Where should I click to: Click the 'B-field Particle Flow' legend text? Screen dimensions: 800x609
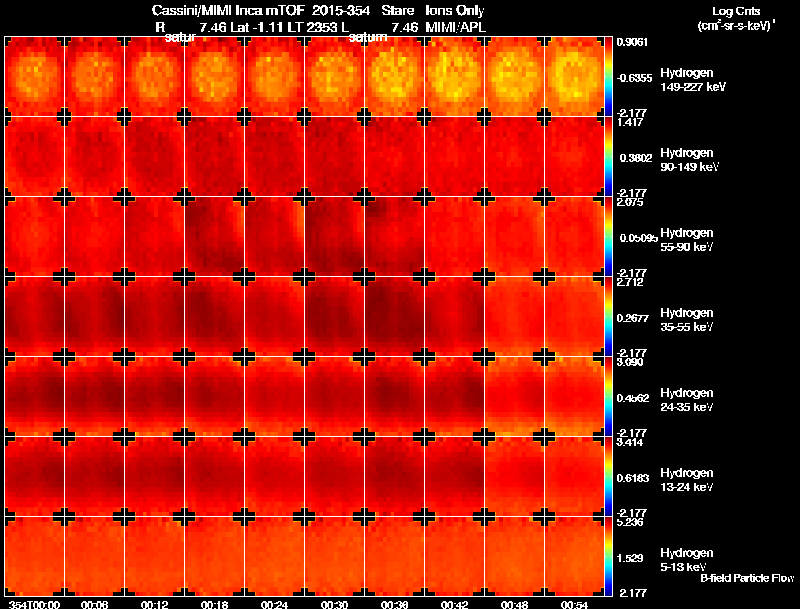(747, 578)
